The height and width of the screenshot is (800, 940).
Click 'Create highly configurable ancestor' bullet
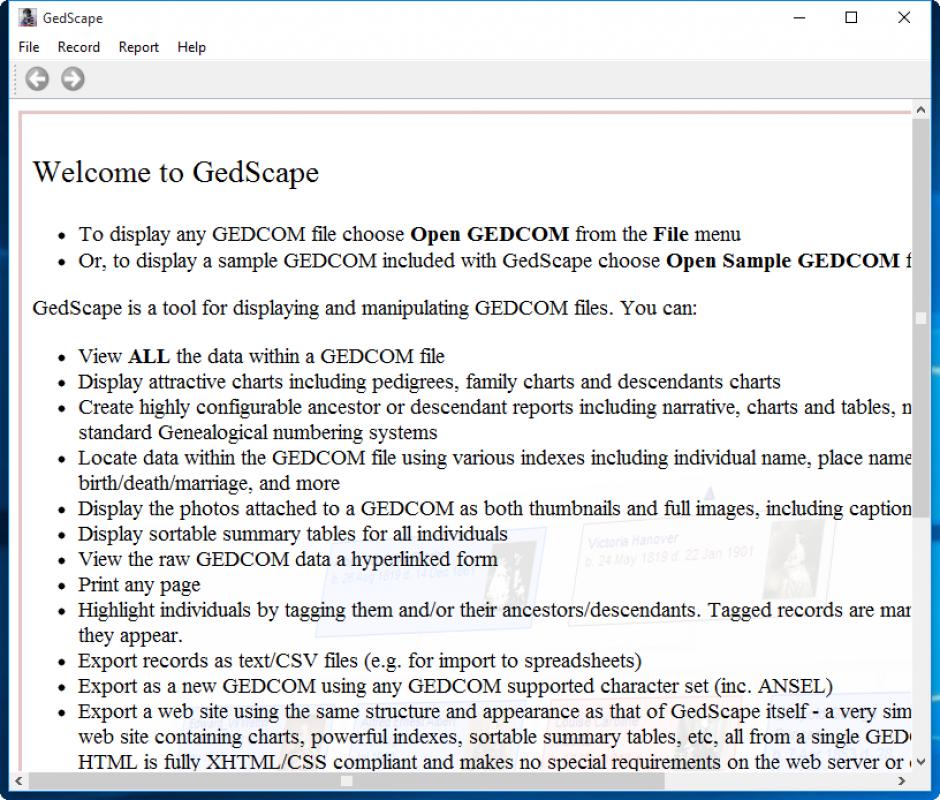pos(495,420)
